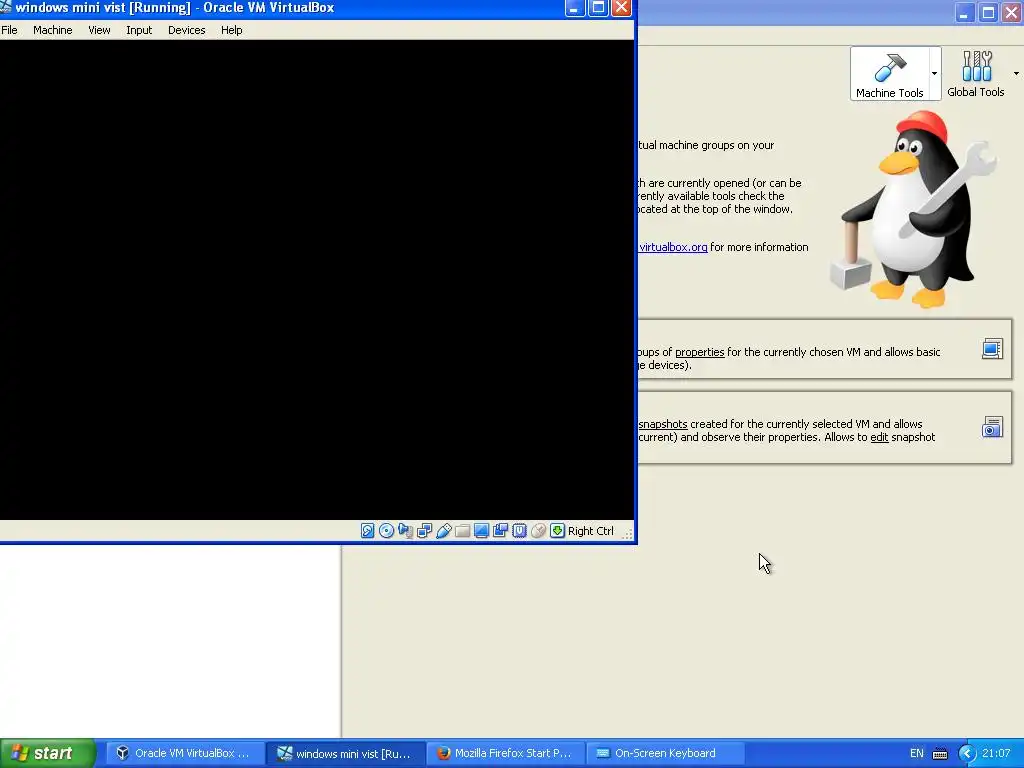
Task: Click the audio status icon
Action: pos(406,531)
